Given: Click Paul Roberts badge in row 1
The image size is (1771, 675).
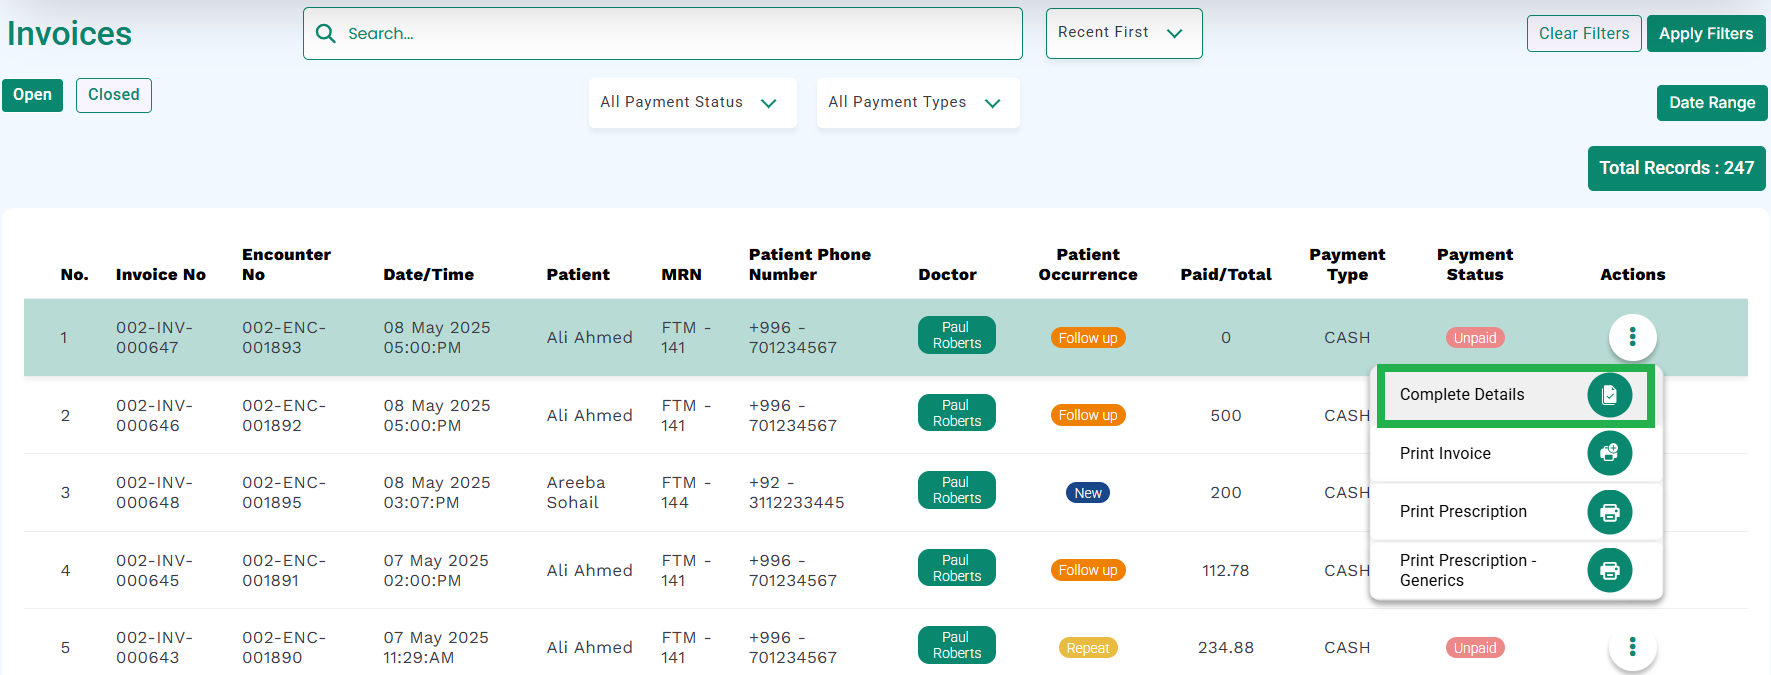Looking at the screenshot, I should click(957, 335).
